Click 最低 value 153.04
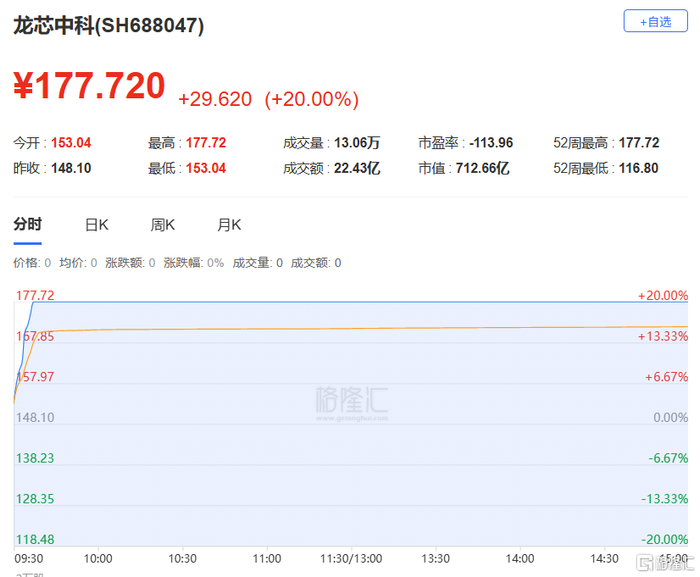The height and width of the screenshot is (577, 700). [x=206, y=168]
